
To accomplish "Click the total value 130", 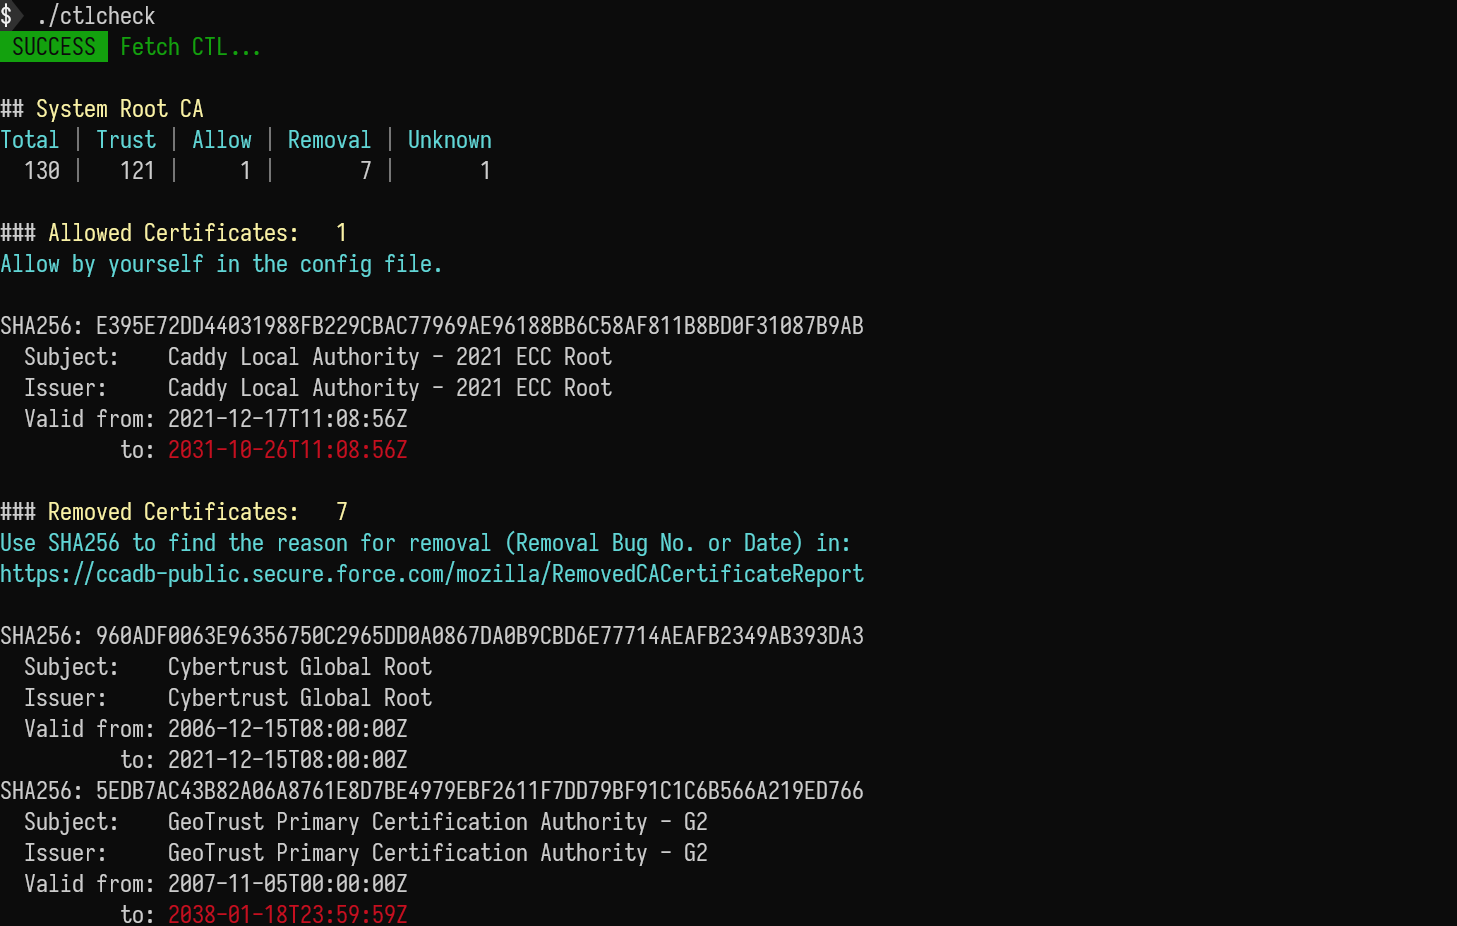I will pyautogui.click(x=42, y=171).
